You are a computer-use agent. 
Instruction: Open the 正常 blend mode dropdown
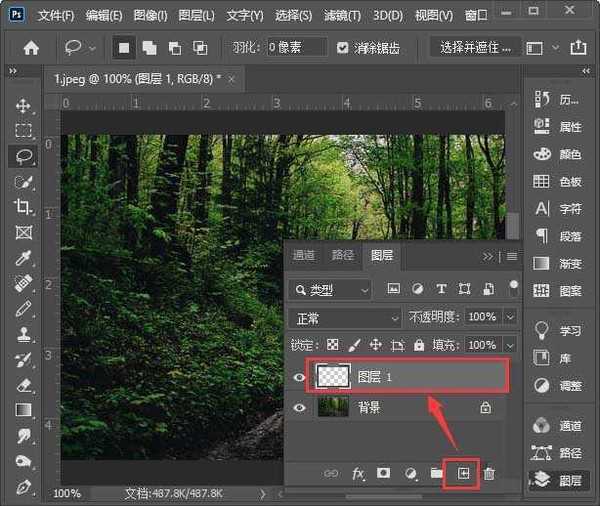click(343, 317)
